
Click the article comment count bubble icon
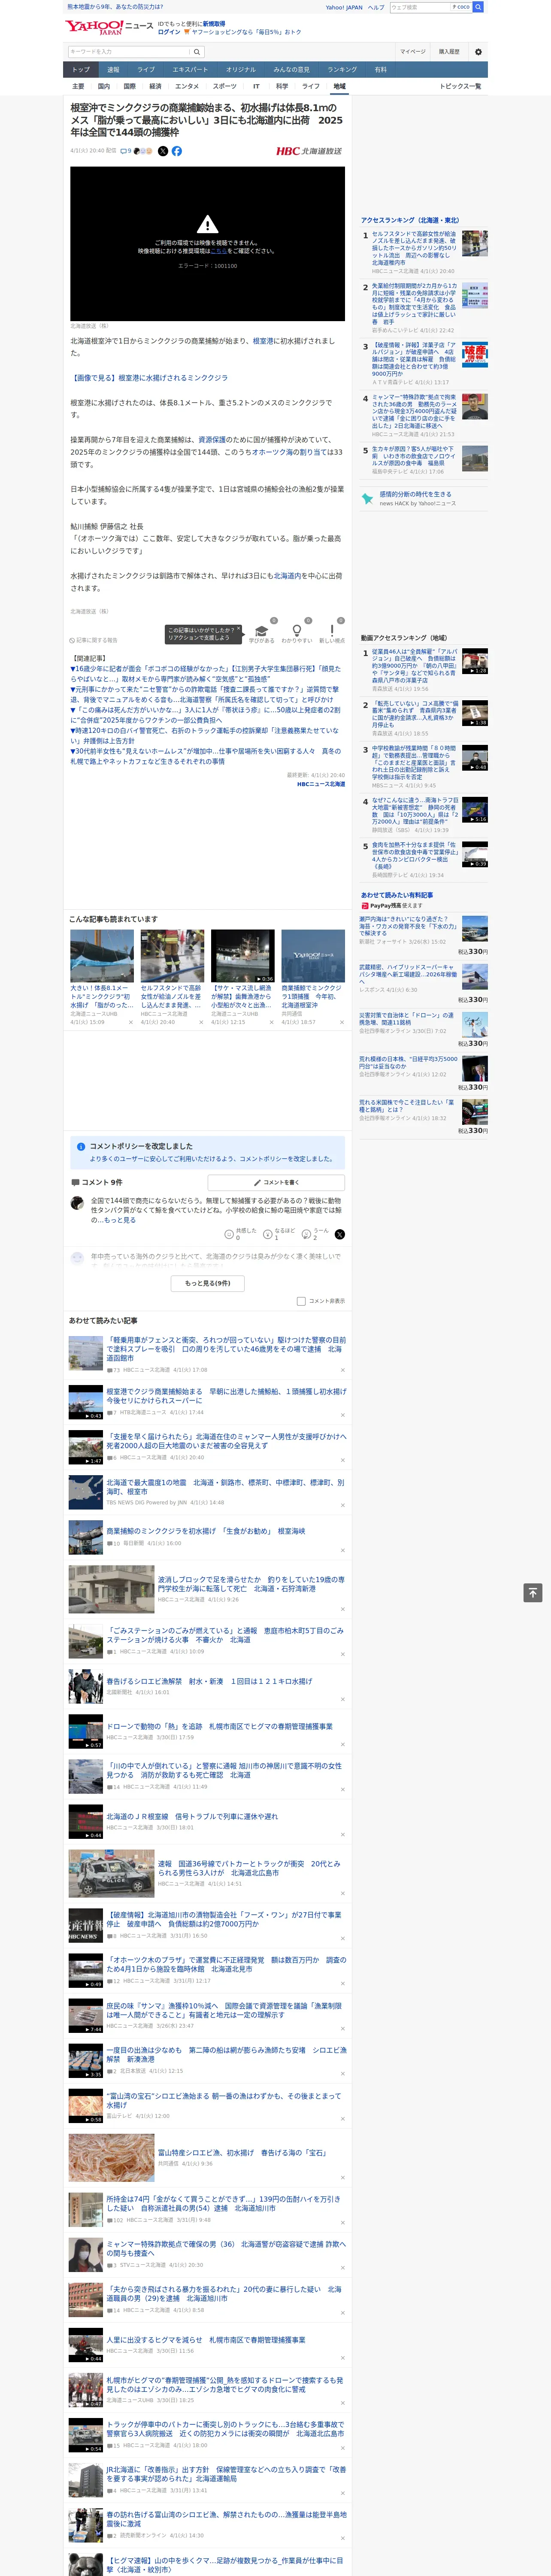(x=123, y=151)
